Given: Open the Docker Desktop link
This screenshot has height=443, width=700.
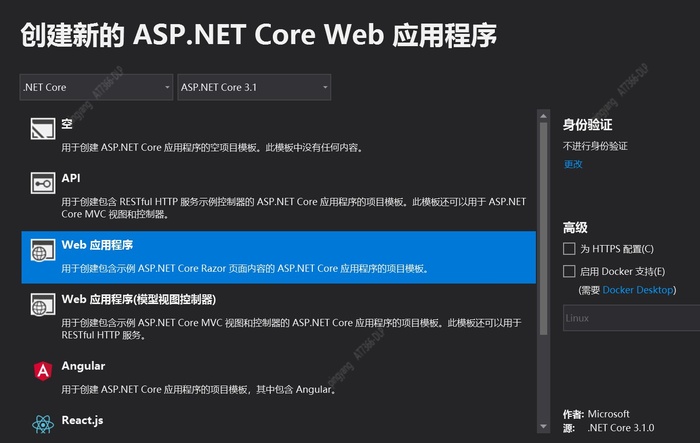Looking at the screenshot, I should pos(638,290).
